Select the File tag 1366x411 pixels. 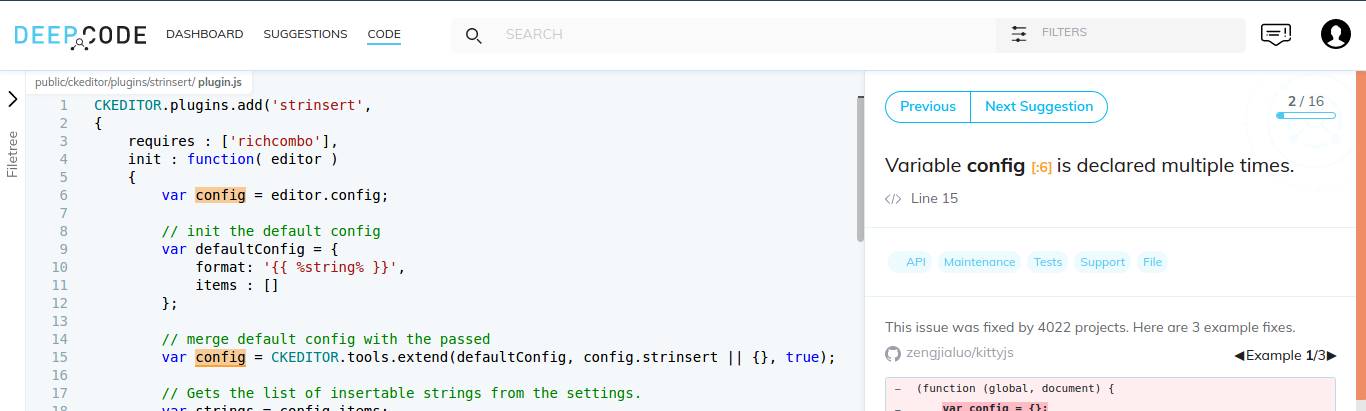click(x=1152, y=262)
